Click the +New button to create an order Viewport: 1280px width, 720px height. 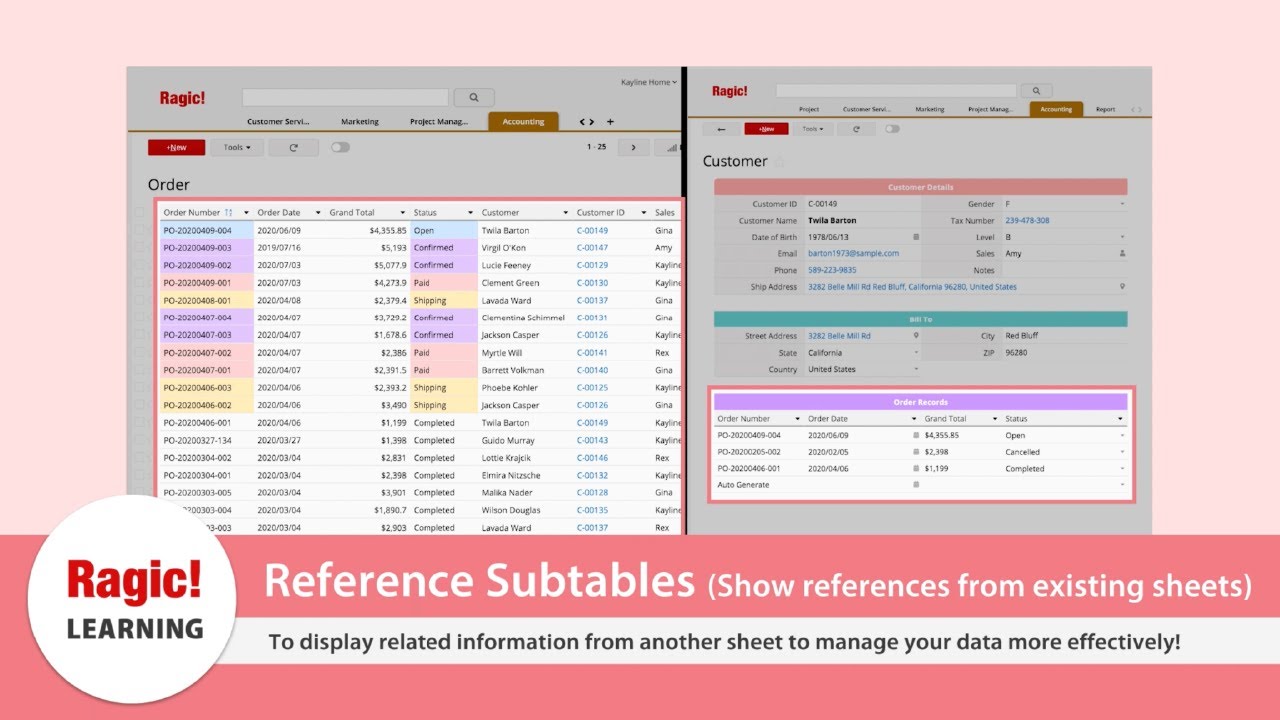click(175, 146)
